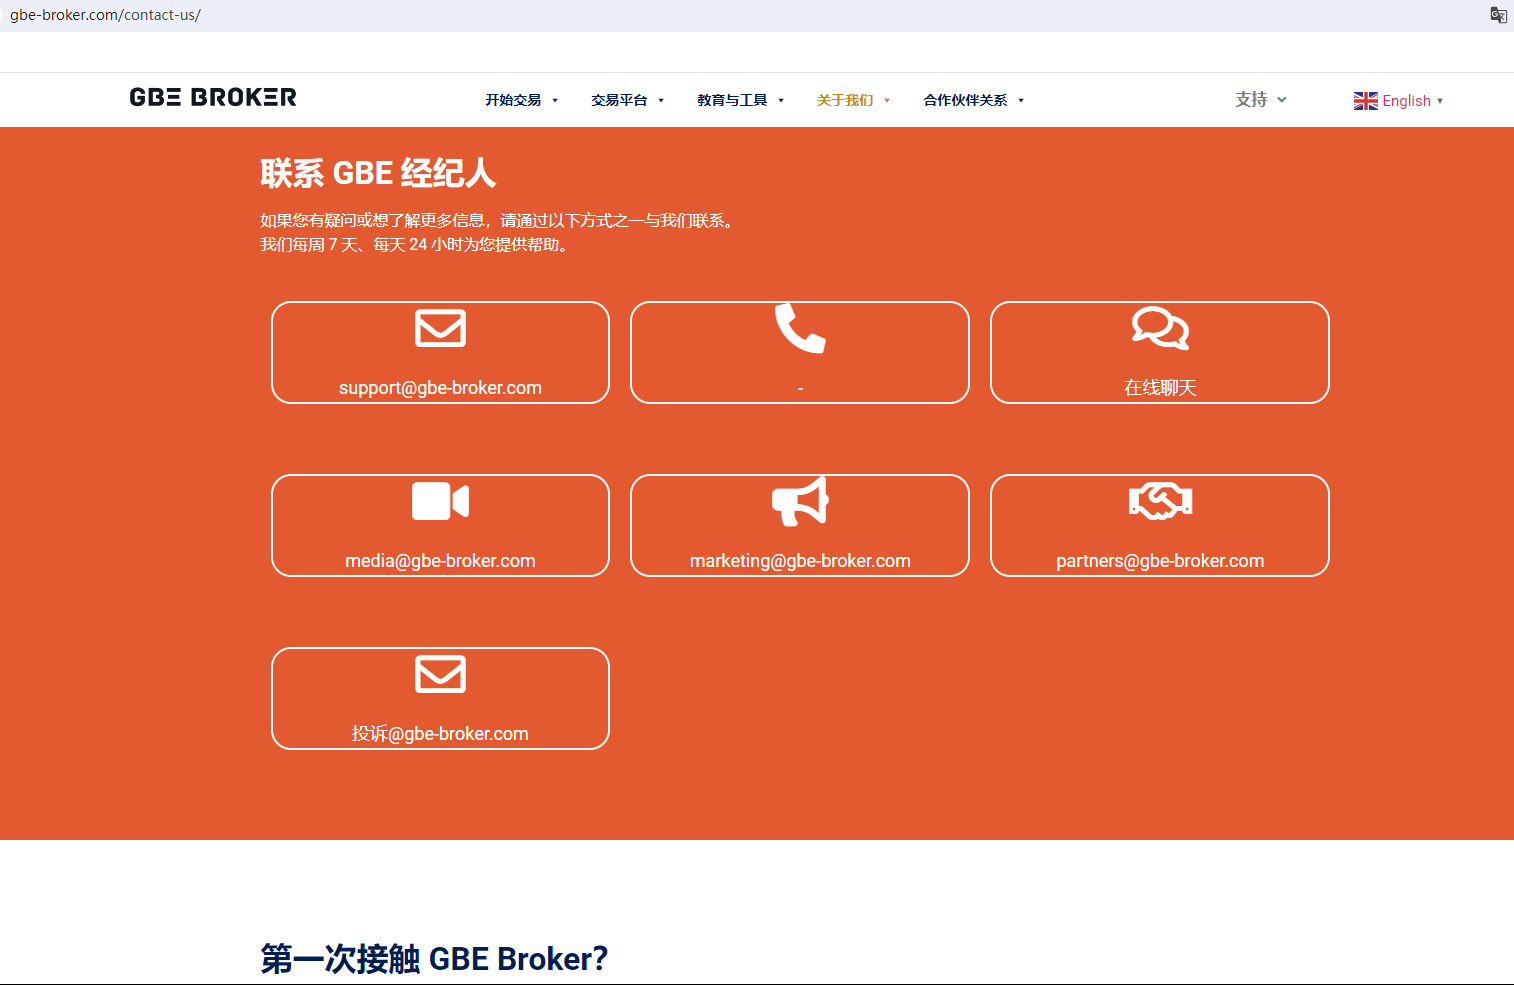Image resolution: width=1514 pixels, height=985 pixels.
Task: Click the megaphone marketing icon
Action: [x=800, y=501]
